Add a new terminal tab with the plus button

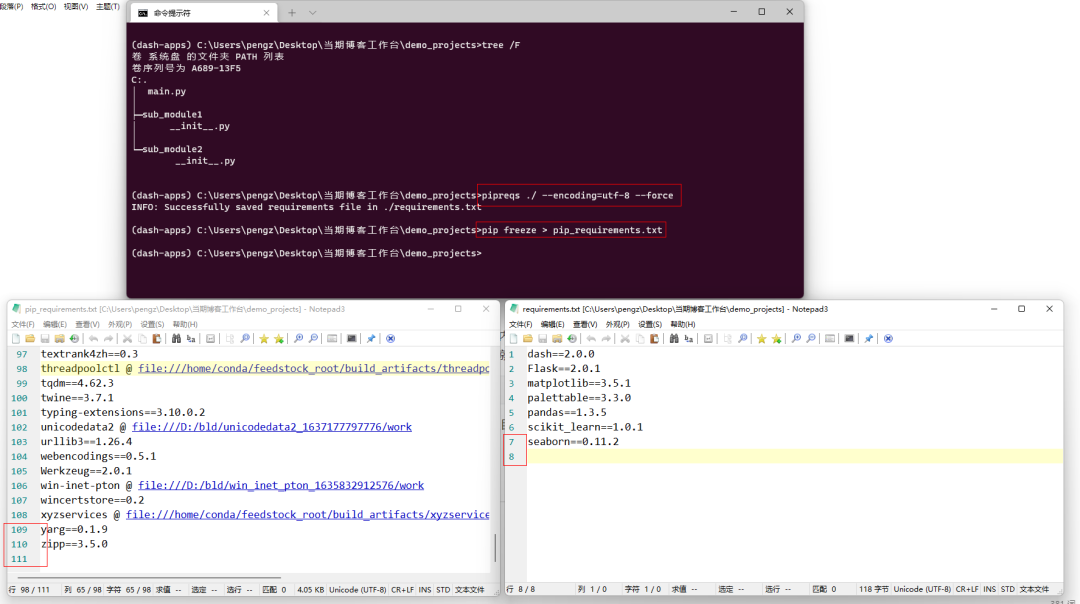coord(292,12)
